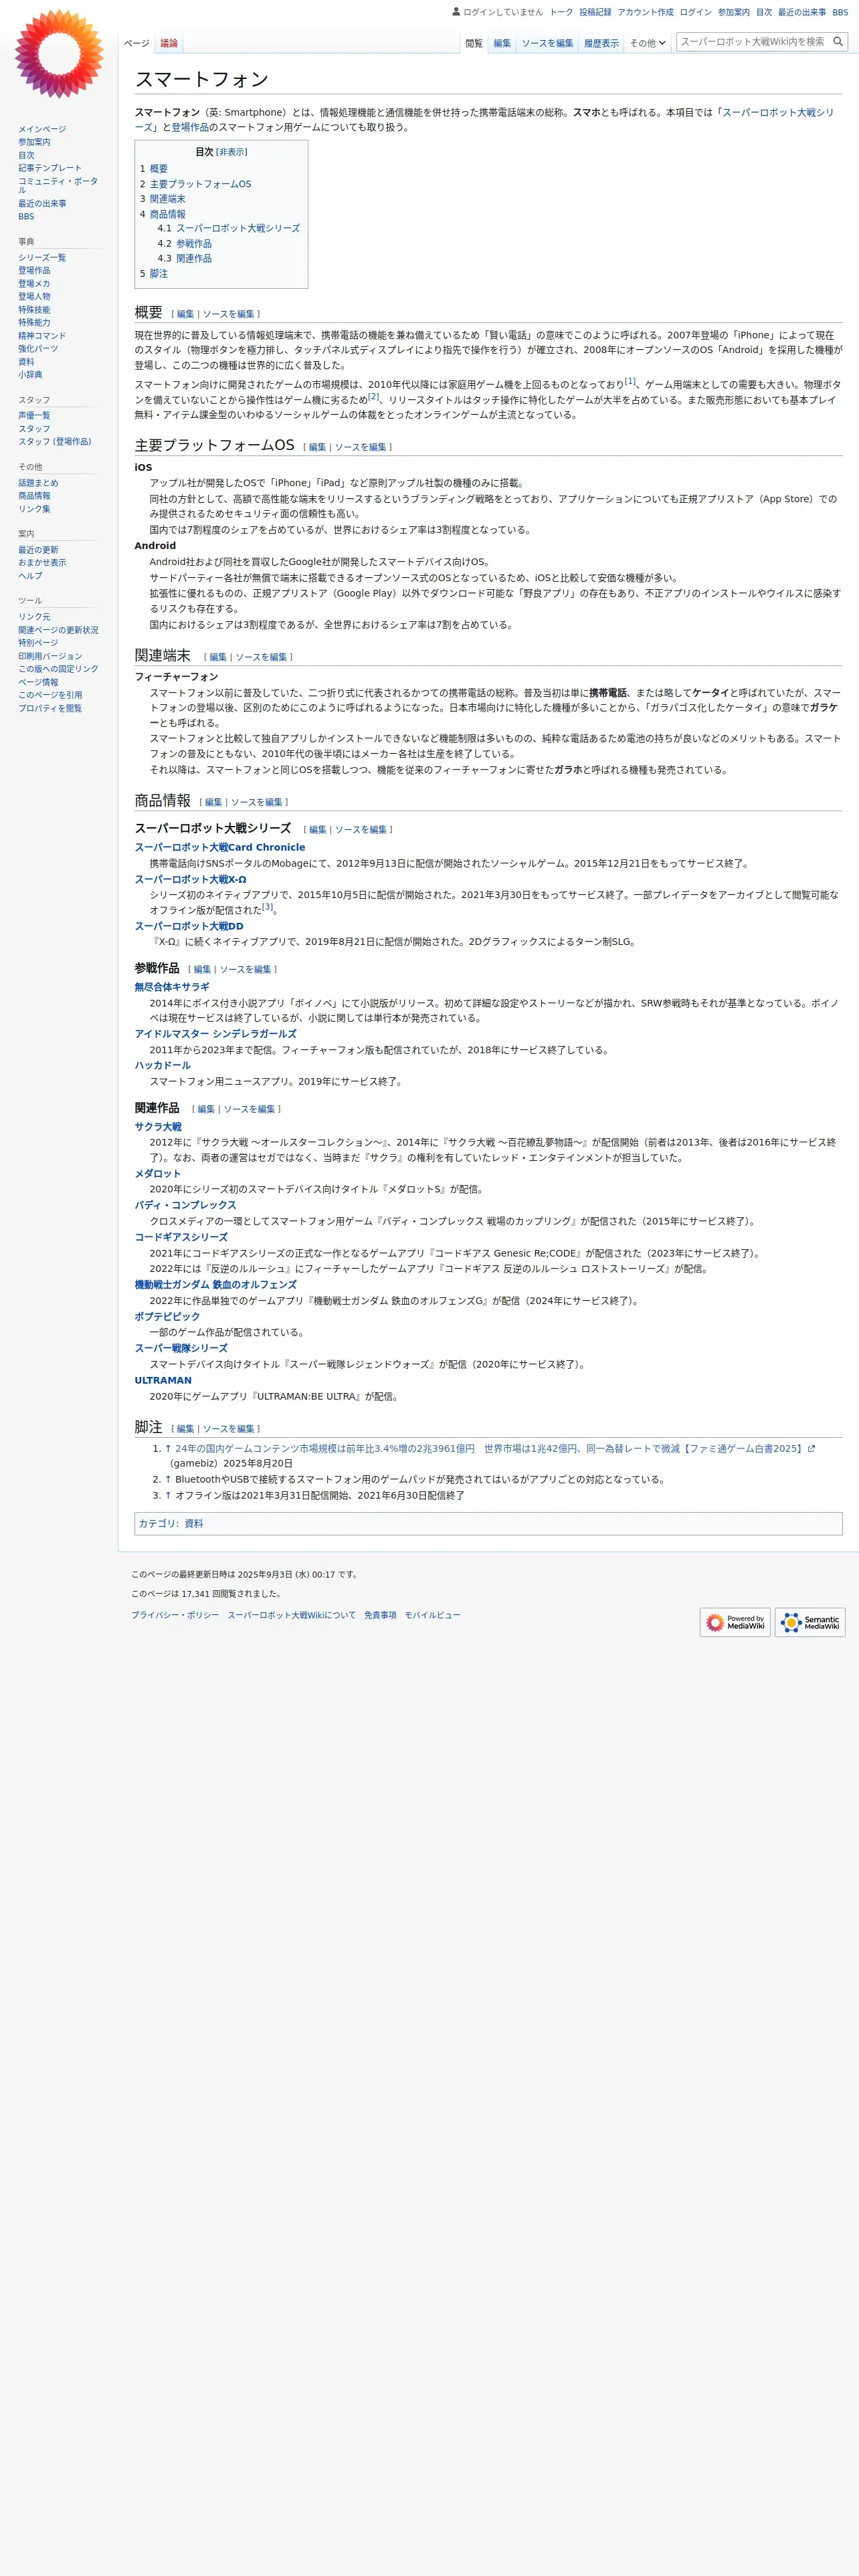Open リンク元 in the tools section
This screenshot has width=859, height=2576.
34,617
